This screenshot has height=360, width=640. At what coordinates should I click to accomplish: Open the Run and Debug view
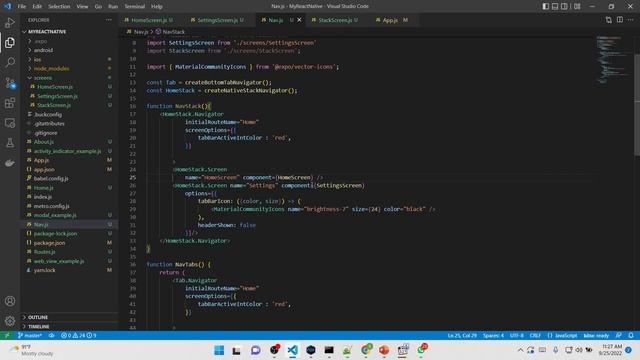click(10, 23)
